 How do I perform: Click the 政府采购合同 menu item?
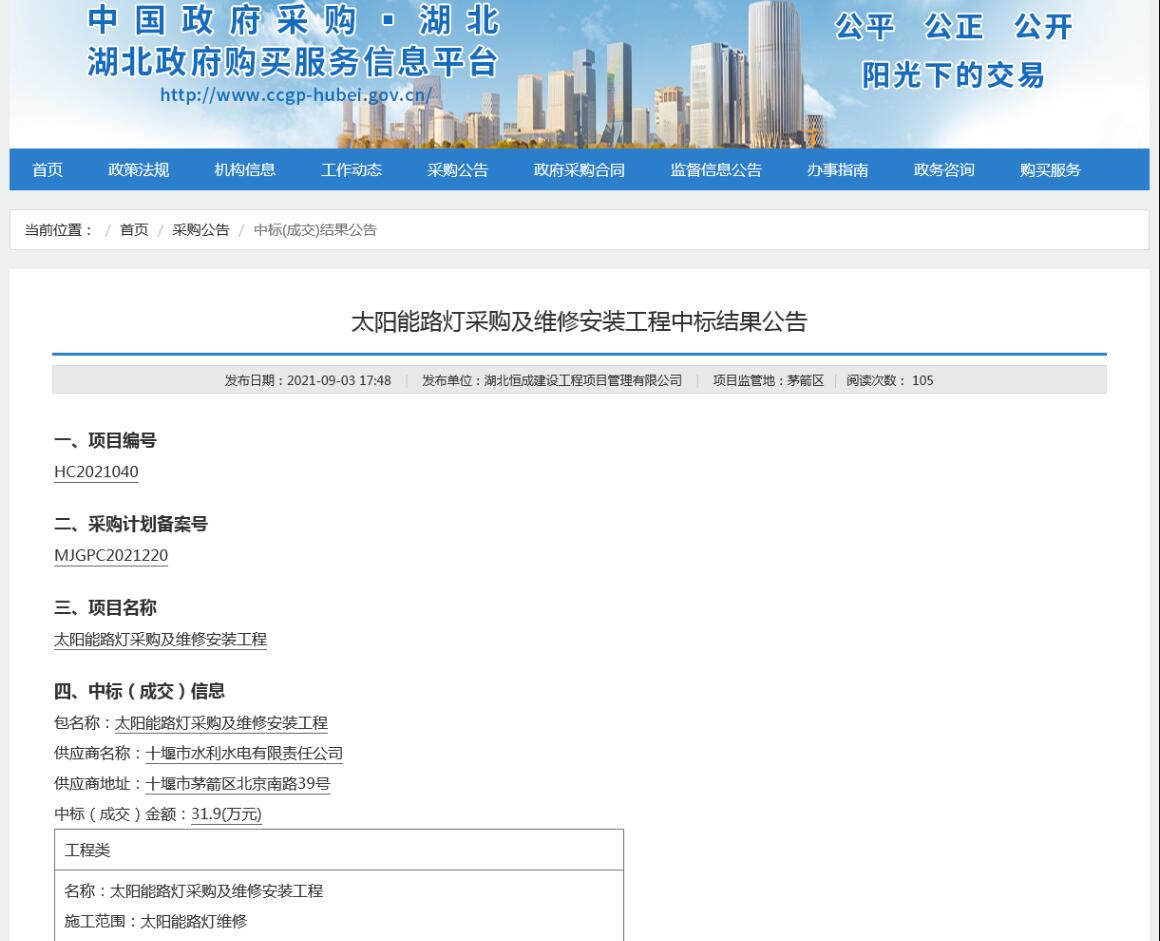[x=579, y=170]
